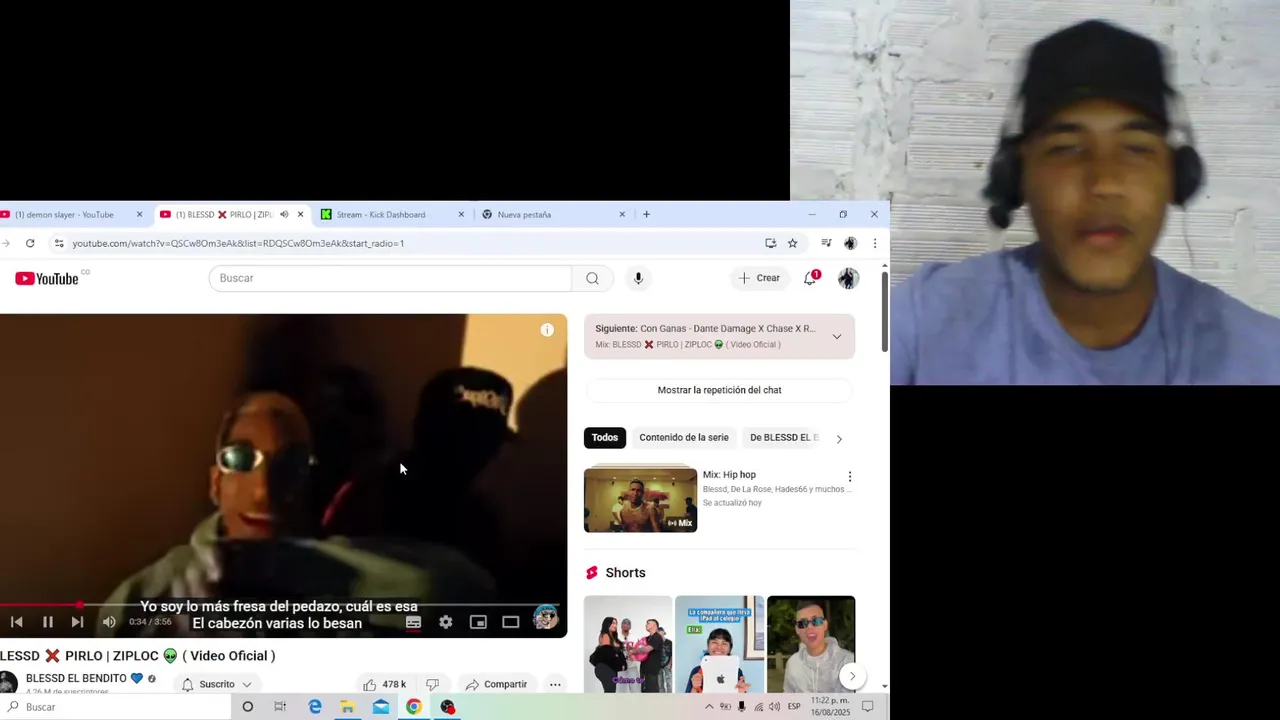Open the YouTube account avatar menu
Image resolution: width=1280 pixels, height=720 pixels.
pyautogui.click(x=848, y=278)
